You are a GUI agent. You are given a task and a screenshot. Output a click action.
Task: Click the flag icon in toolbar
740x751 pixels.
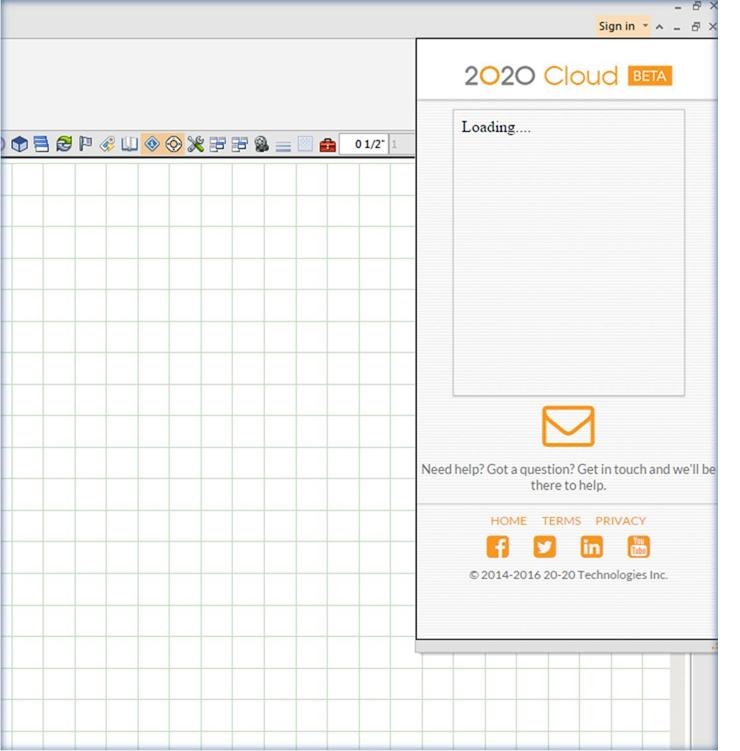86,144
